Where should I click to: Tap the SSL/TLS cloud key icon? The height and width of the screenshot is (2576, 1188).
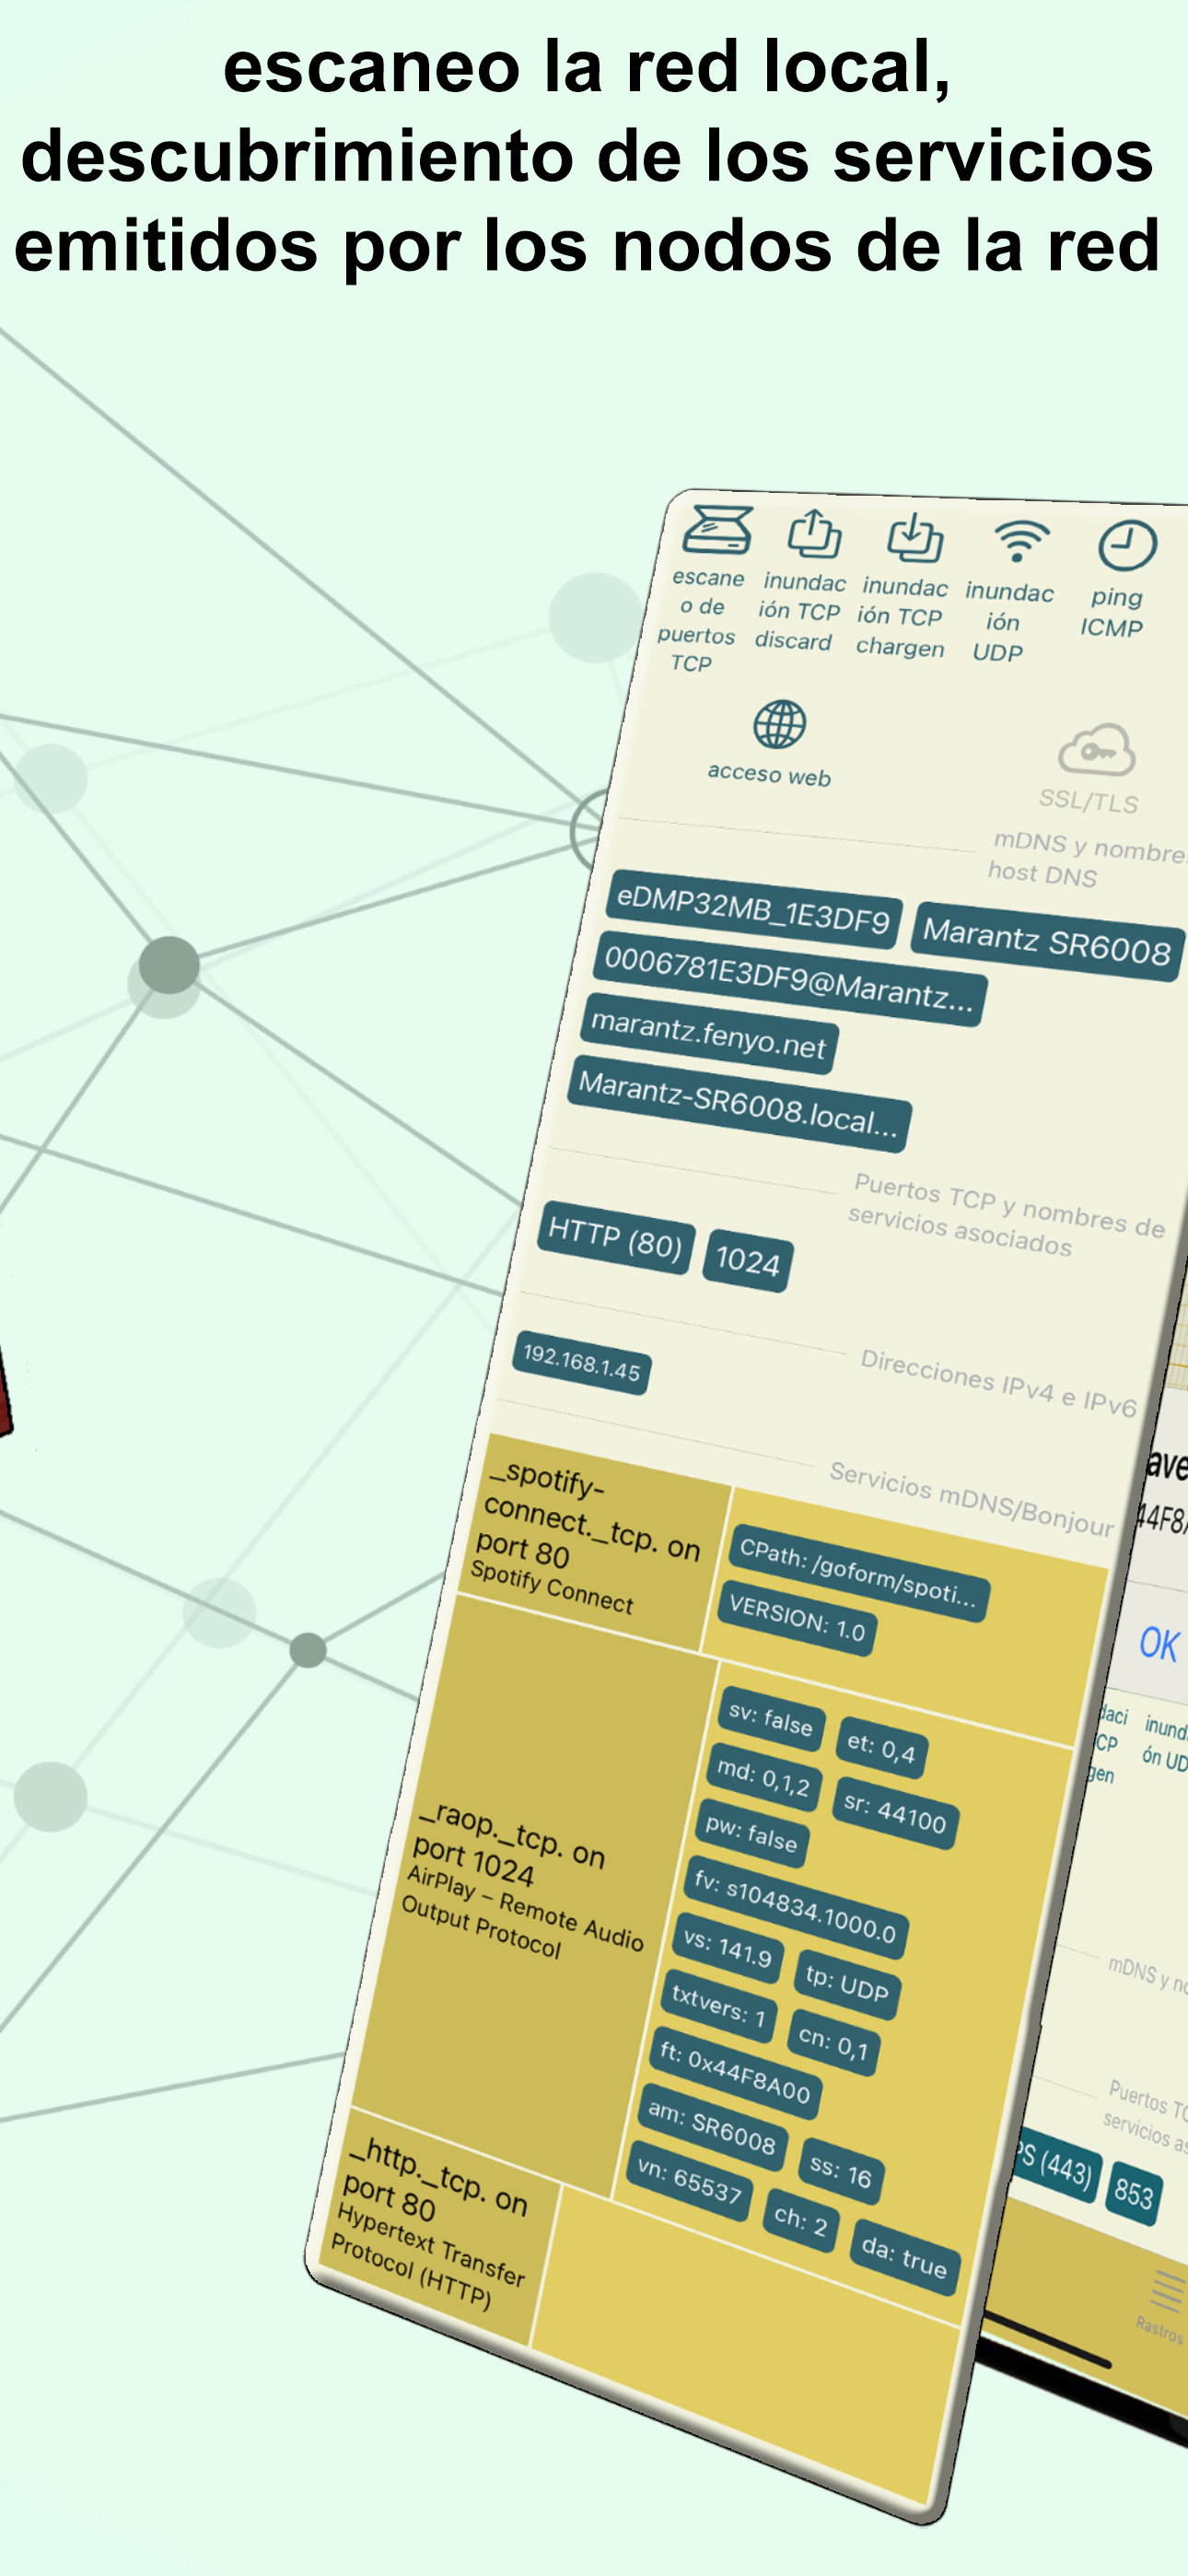tap(1096, 750)
